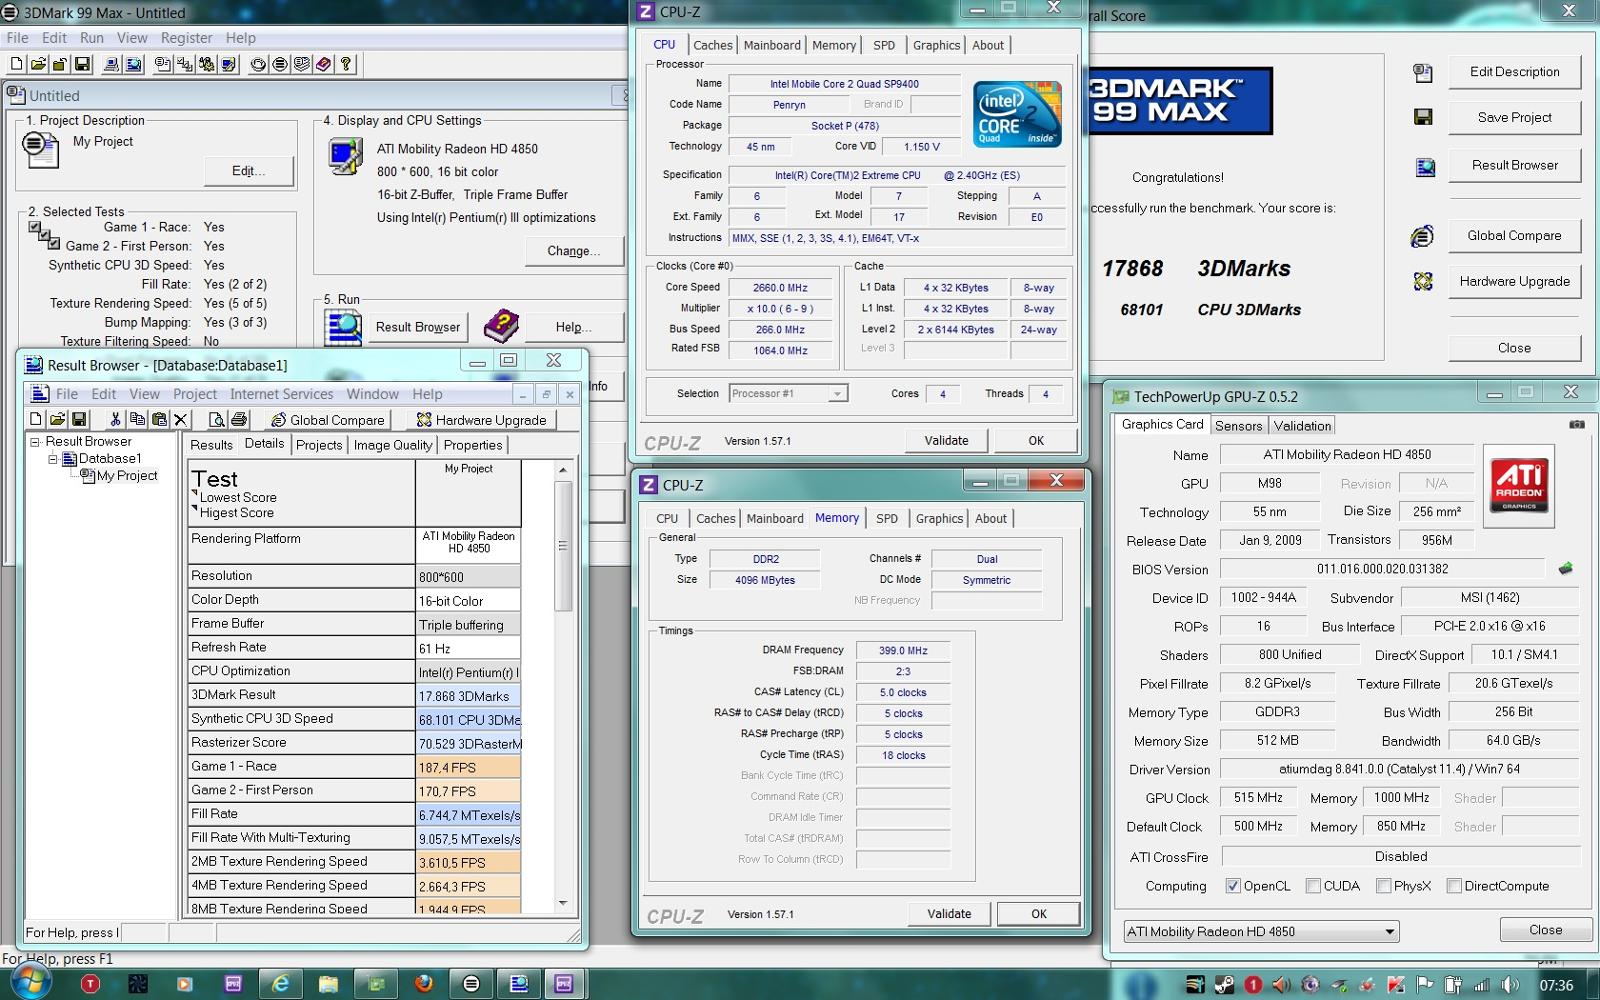Click the purple help book icon beside Help button
The width and height of the screenshot is (1600, 1000).
[x=501, y=326]
